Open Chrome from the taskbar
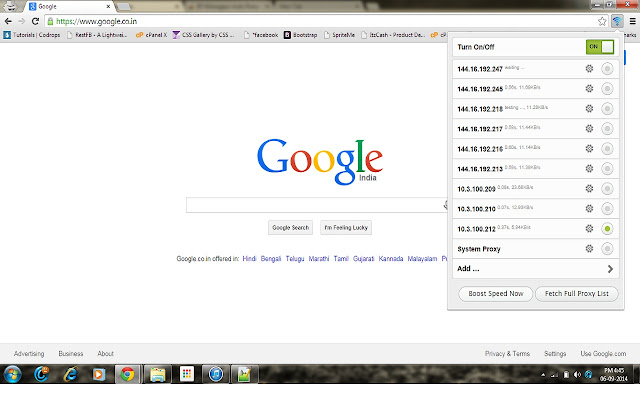The height and width of the screenshot is (400, 640). pyautogui.click(x=127, y=374)
